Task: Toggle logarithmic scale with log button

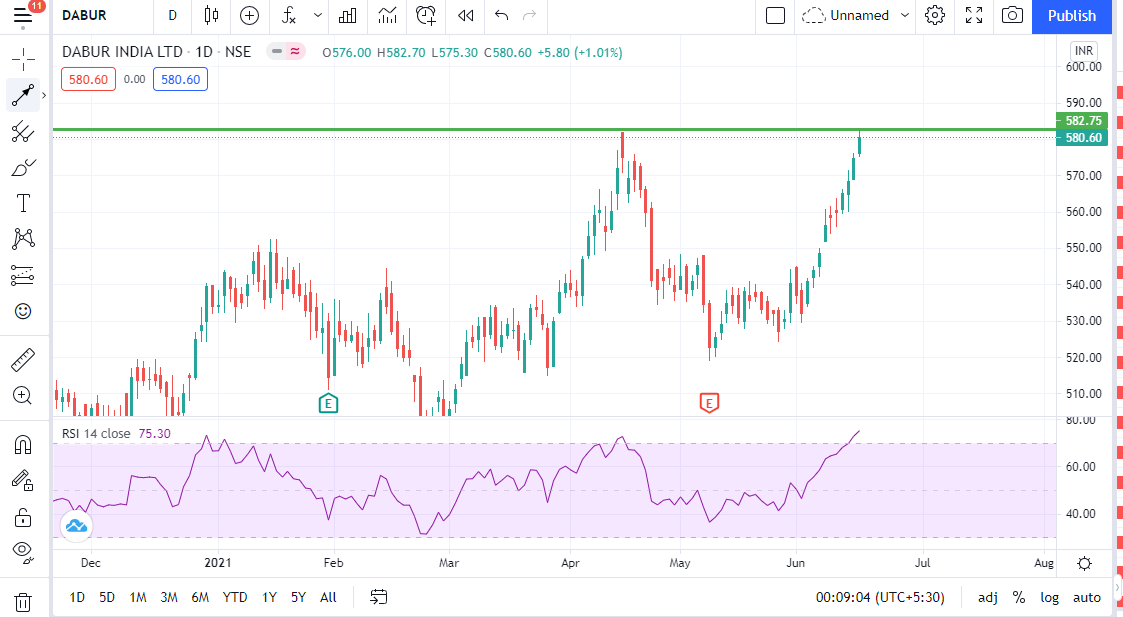Action: pos(1049,597)
